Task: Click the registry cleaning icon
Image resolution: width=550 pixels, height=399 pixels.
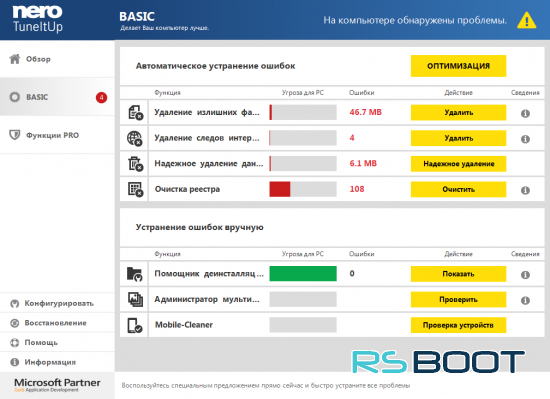Action: point(135,189)
